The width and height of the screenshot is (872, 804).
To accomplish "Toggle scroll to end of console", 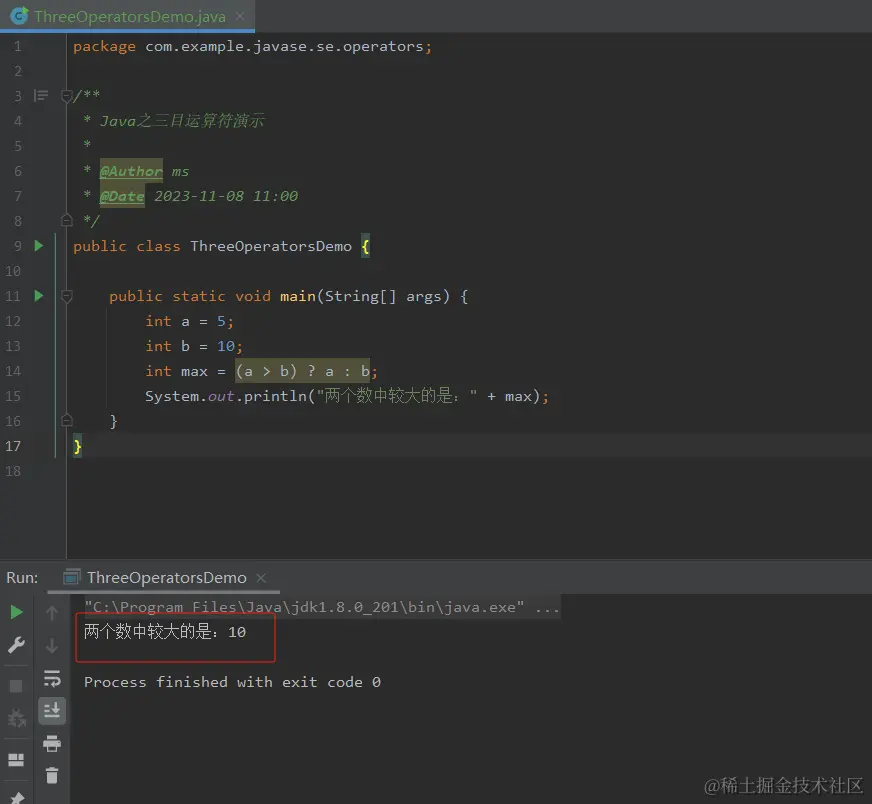I will (52, 711).
